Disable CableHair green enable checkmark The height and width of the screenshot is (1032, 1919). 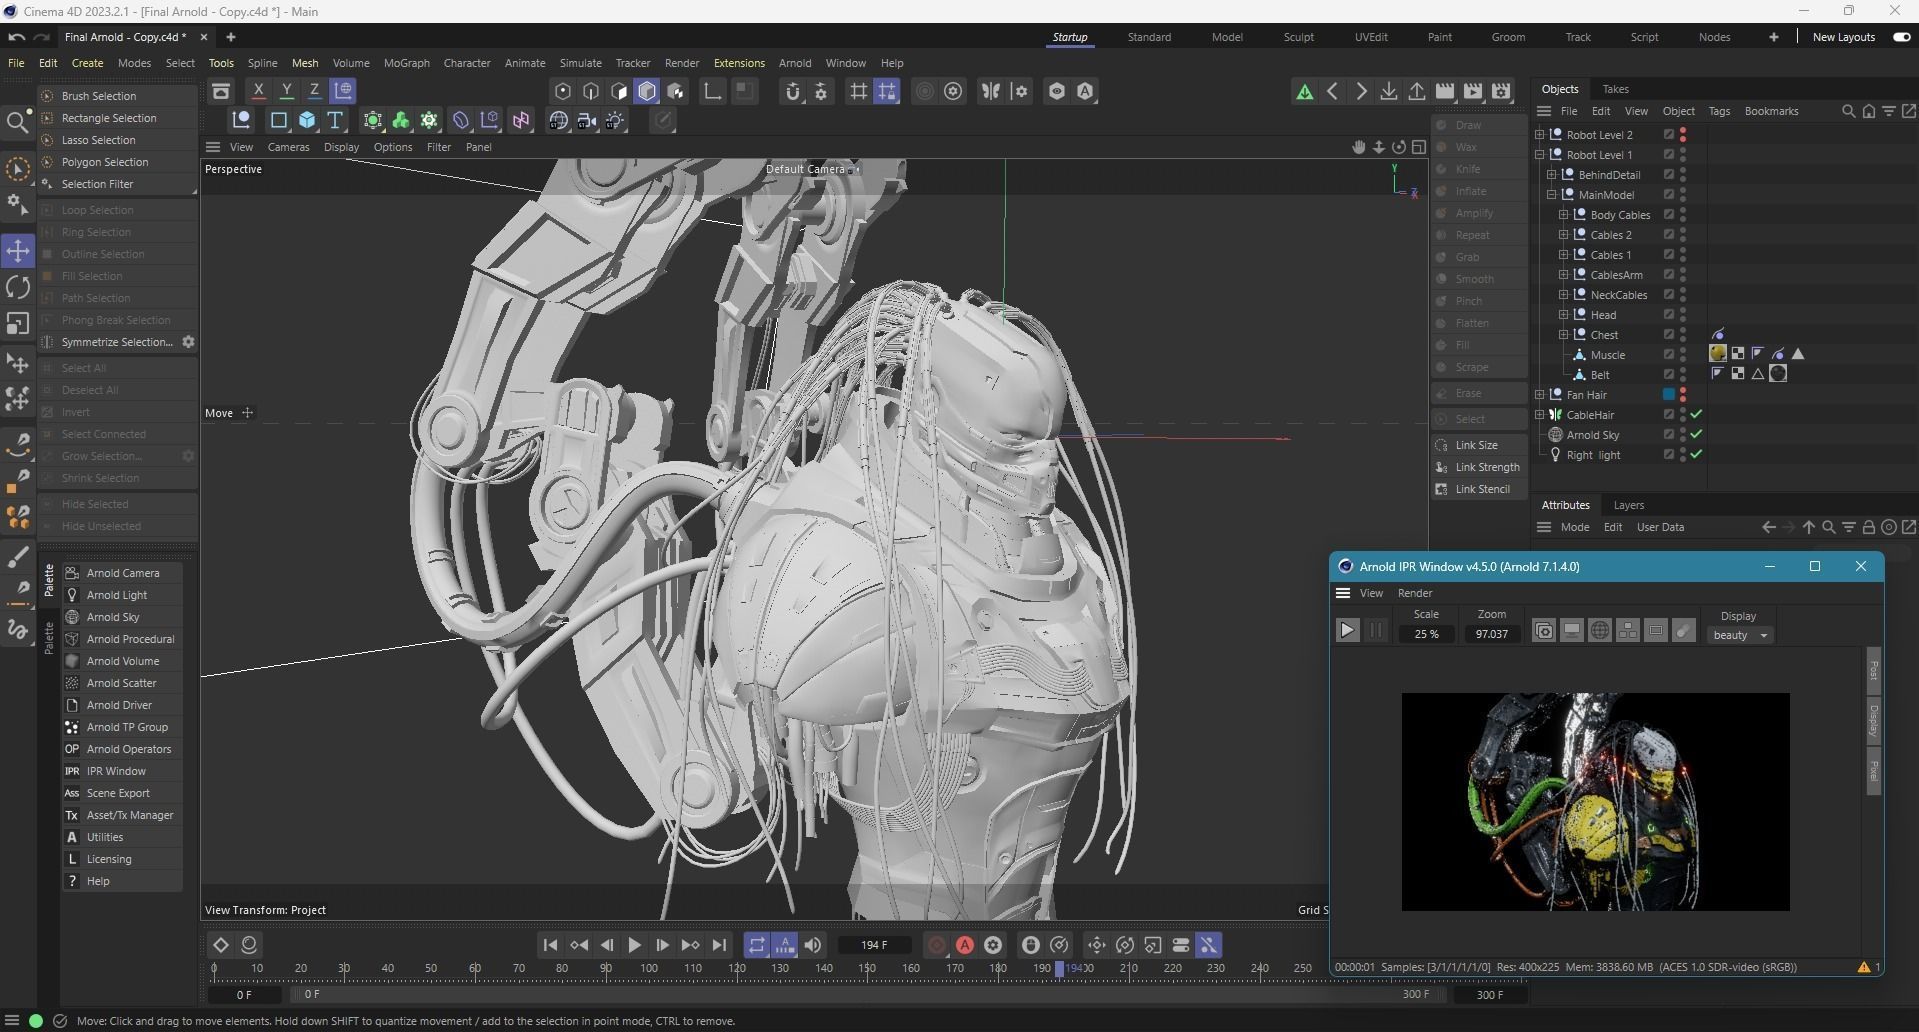pyautogui.click(x=1697, y=415)
